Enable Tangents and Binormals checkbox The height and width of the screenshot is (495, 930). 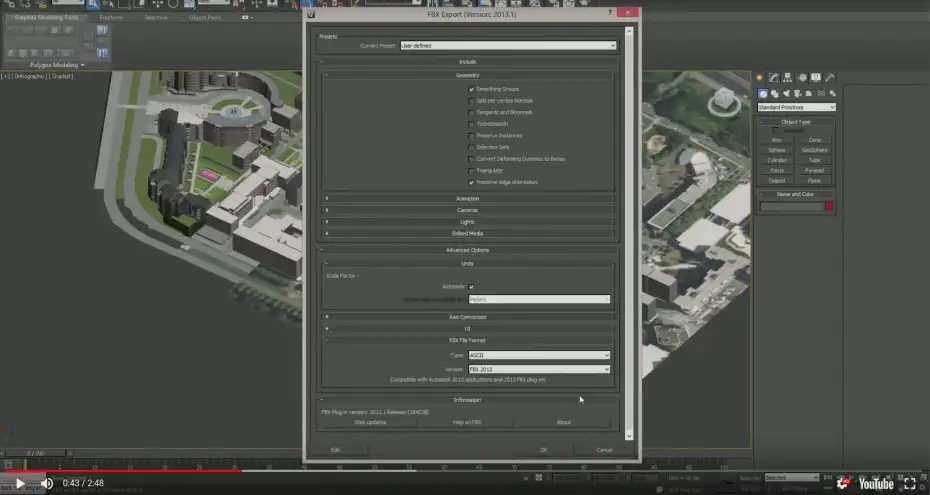pos(471,112)
